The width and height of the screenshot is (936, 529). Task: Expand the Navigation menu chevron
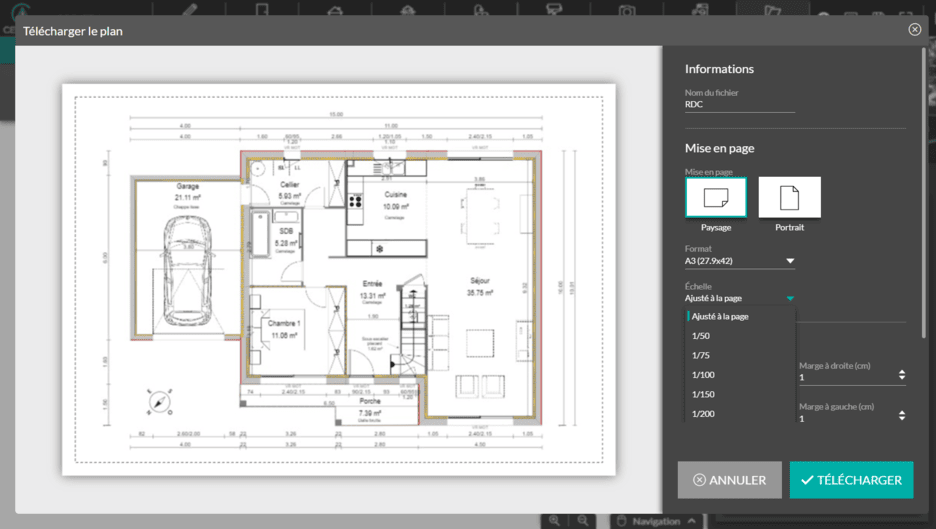tap(691, 521)
